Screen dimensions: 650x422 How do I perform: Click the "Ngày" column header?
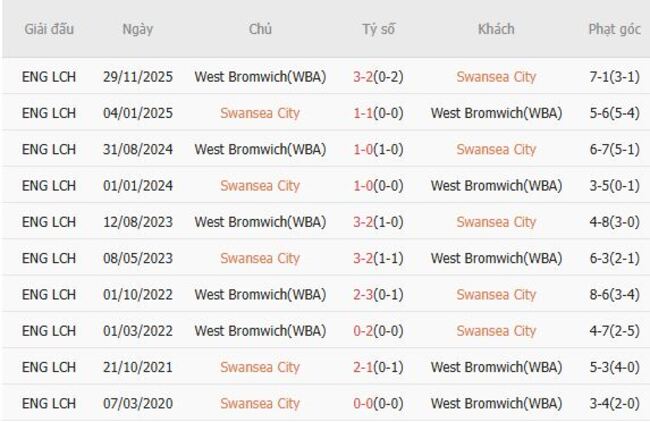(x=138, y=29)
